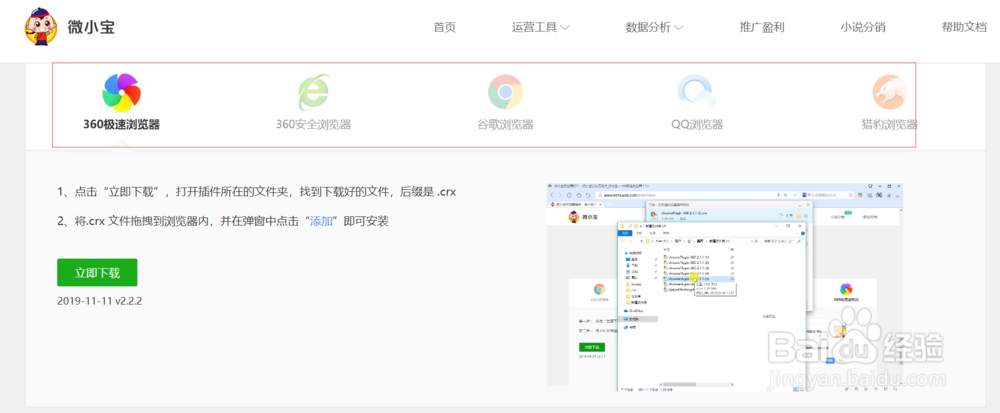Screen dimensions: 1000x413
Task: Switch to the 360安全浏览器 tab label
Action: (x=313, y=124)
